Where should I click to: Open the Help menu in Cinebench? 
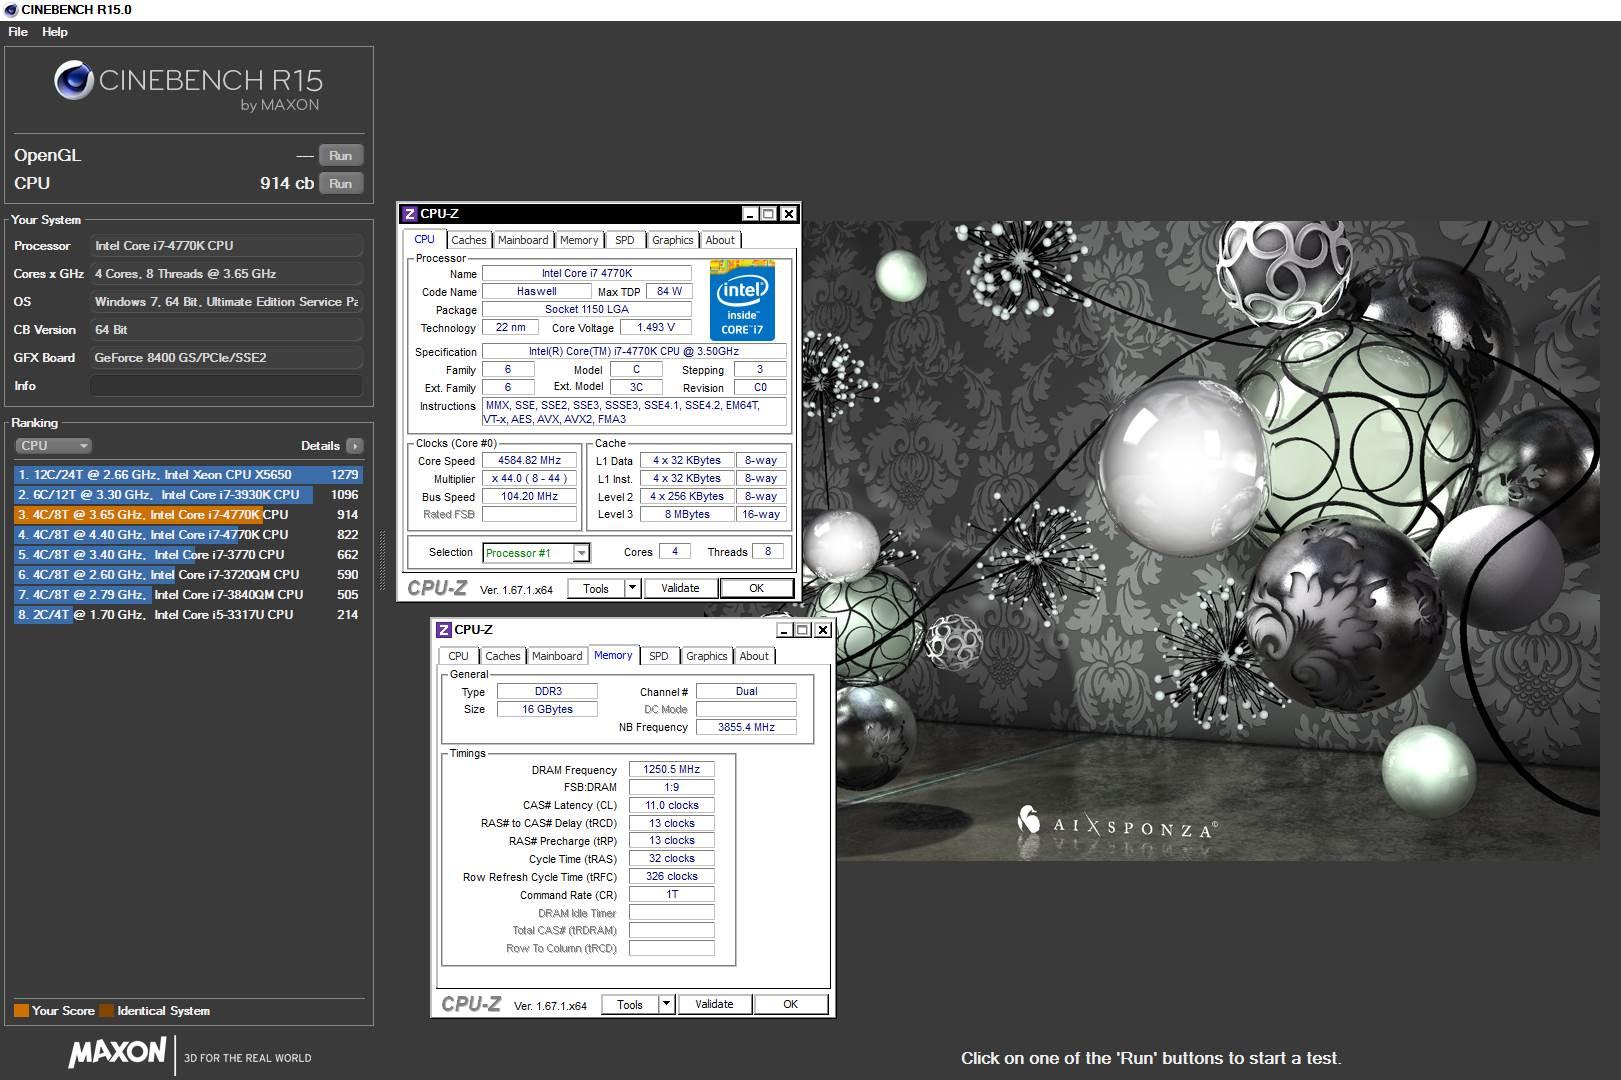coord(55,32)
